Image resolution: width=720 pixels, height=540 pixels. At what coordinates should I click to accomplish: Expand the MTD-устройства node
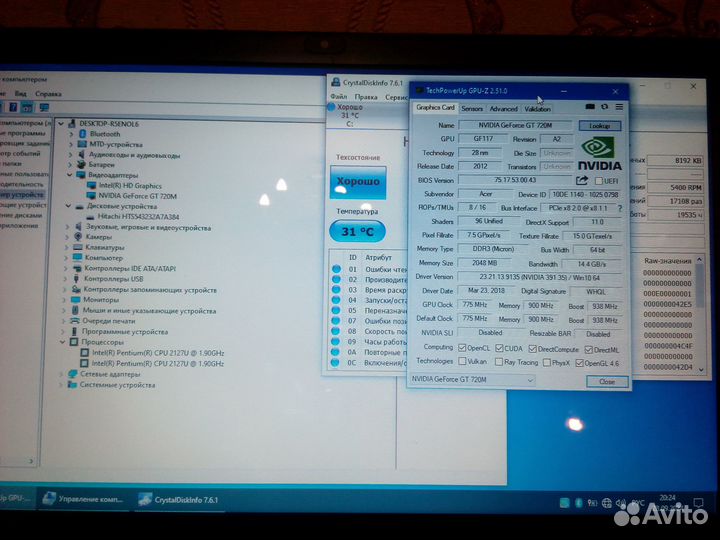point(71,144)
